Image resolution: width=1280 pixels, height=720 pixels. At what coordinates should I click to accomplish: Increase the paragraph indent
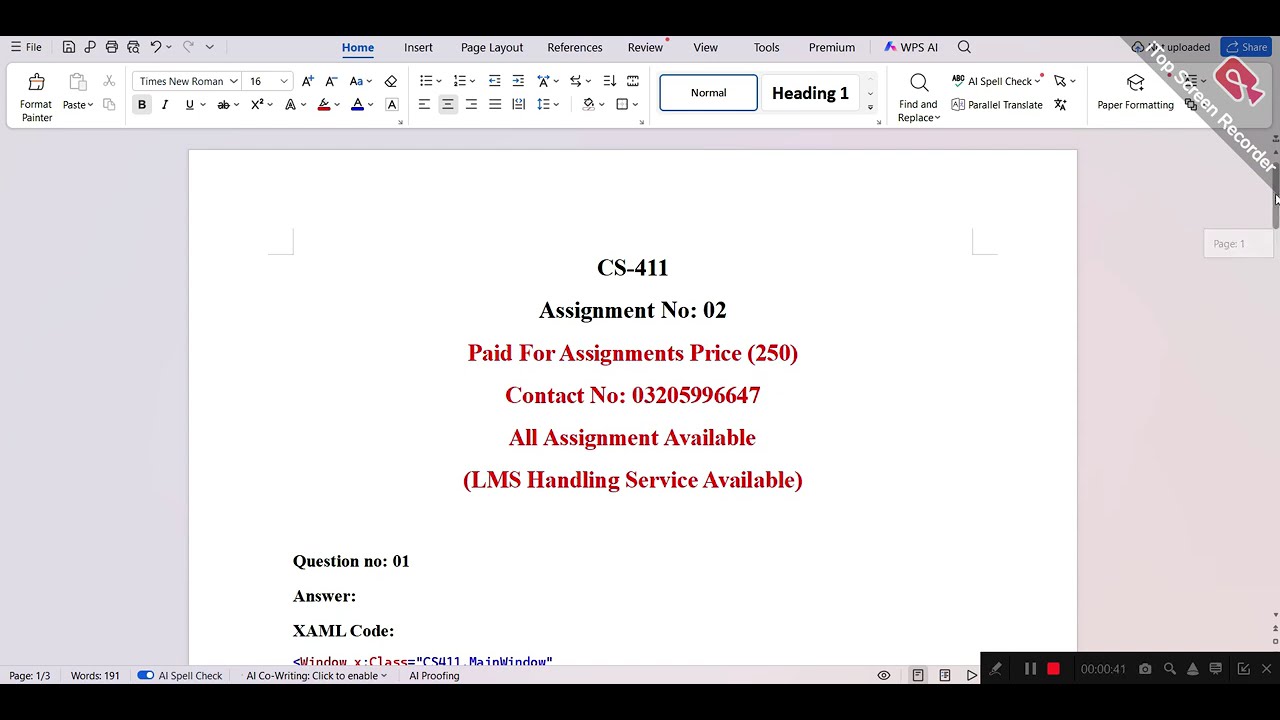click(x=518, y=81)
